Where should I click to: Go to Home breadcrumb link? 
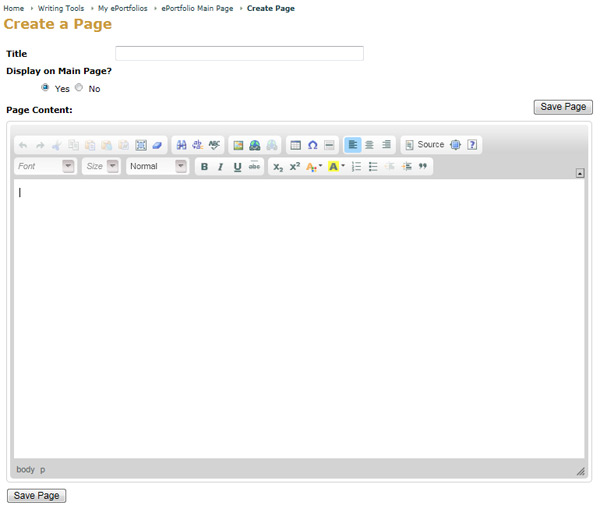click(14, 8)
